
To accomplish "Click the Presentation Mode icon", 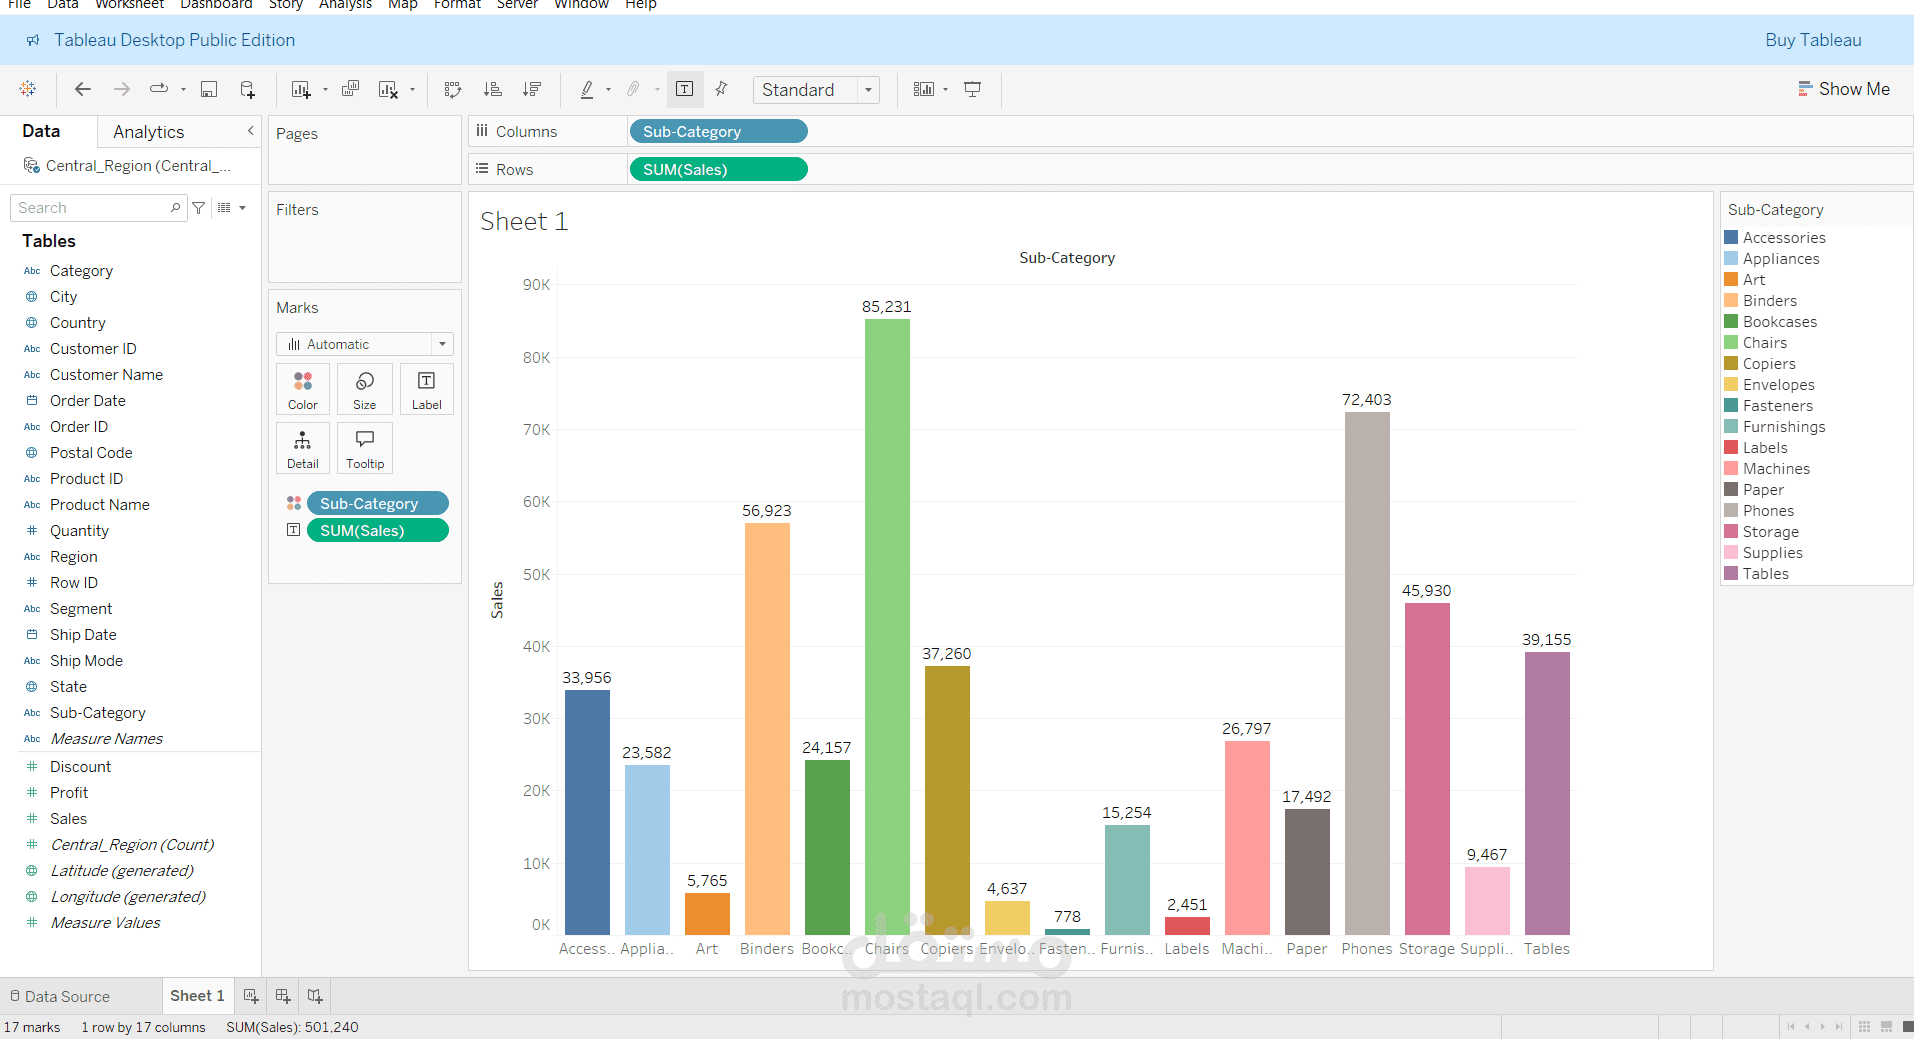I will point(972,89).
